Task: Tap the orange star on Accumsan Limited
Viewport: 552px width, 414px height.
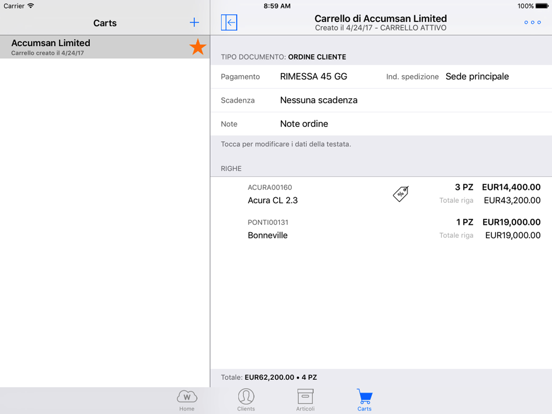Action: coord(198,47)
